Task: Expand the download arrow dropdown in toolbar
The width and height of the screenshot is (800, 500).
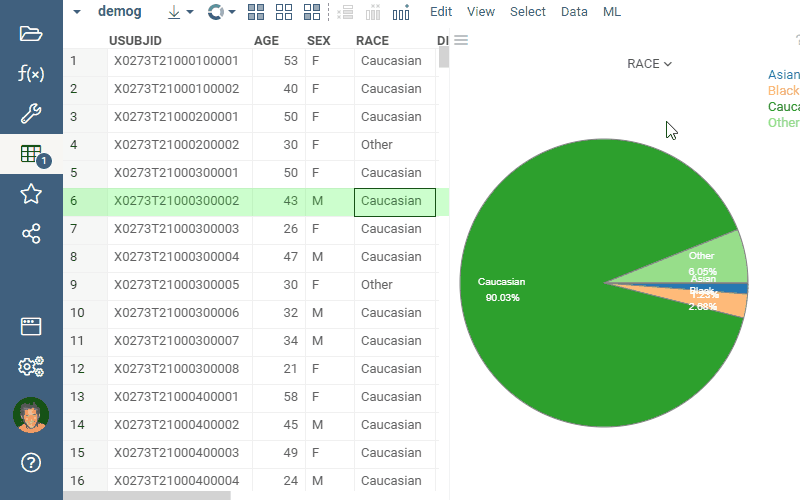Action: pyautogui.click(x=180, y=12)
